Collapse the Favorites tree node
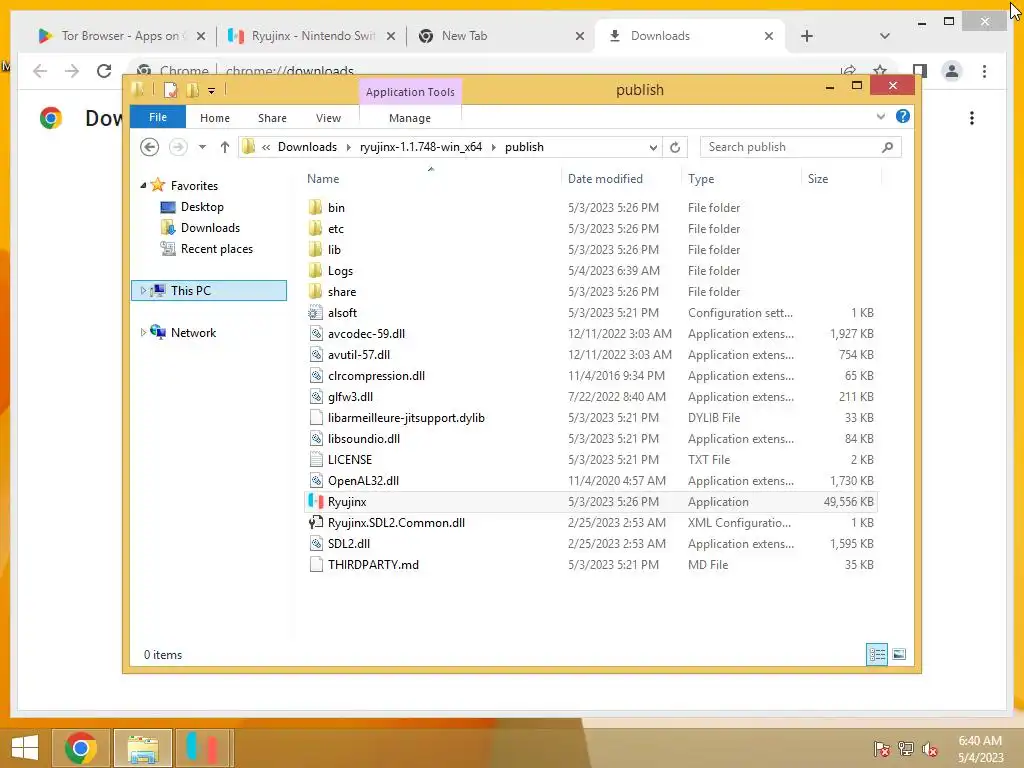Viewport: 1024px width, 768px height. [143, 185]
